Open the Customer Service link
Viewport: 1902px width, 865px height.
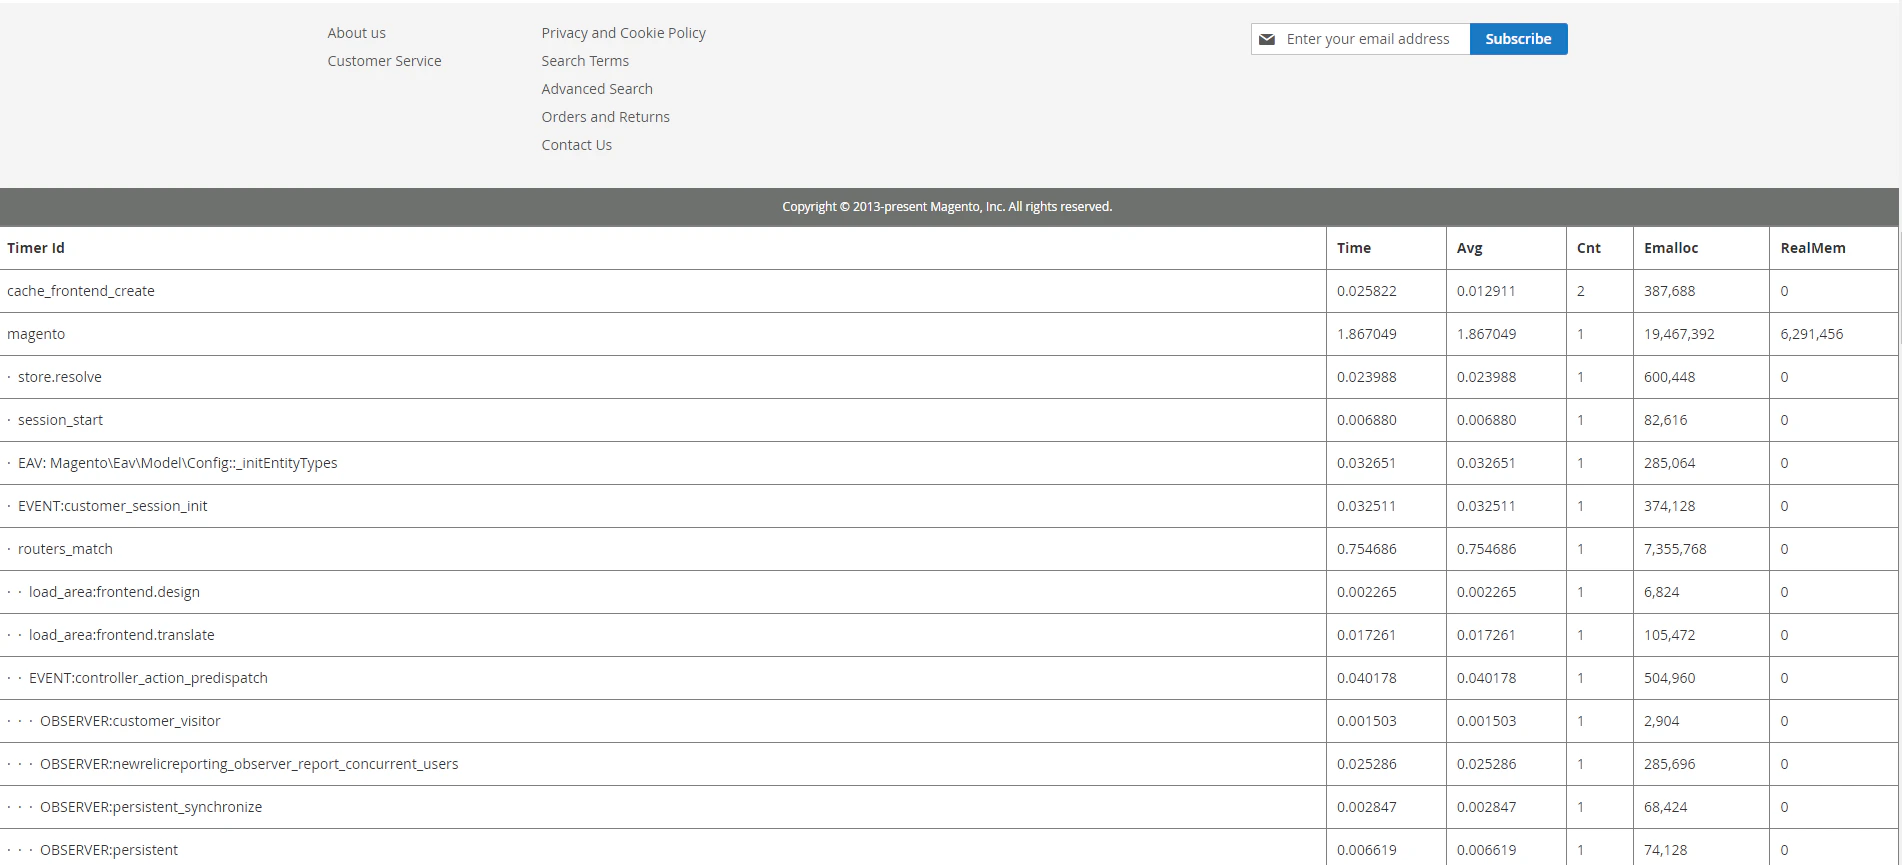384,61
